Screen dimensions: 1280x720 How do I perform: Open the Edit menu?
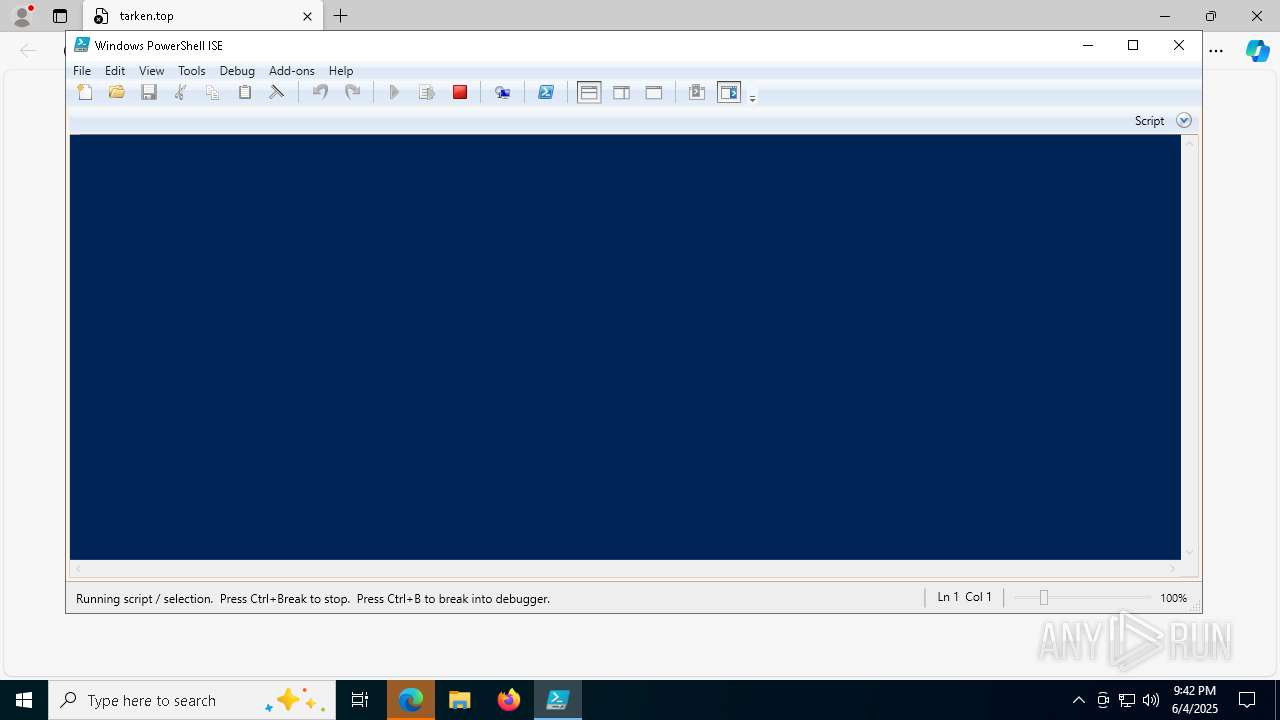pyautogui.click(x=115, y=71)
